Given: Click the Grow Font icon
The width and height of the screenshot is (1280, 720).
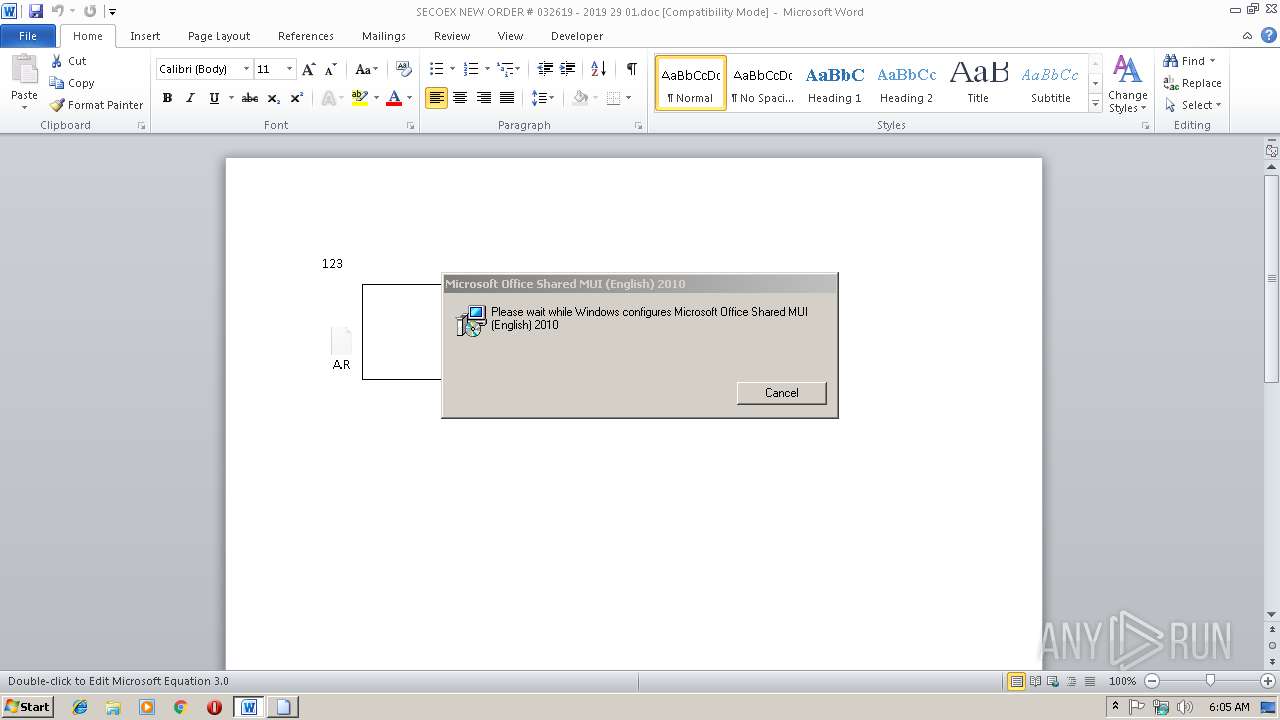Looking at the screenshot, I should click(309, 69).
